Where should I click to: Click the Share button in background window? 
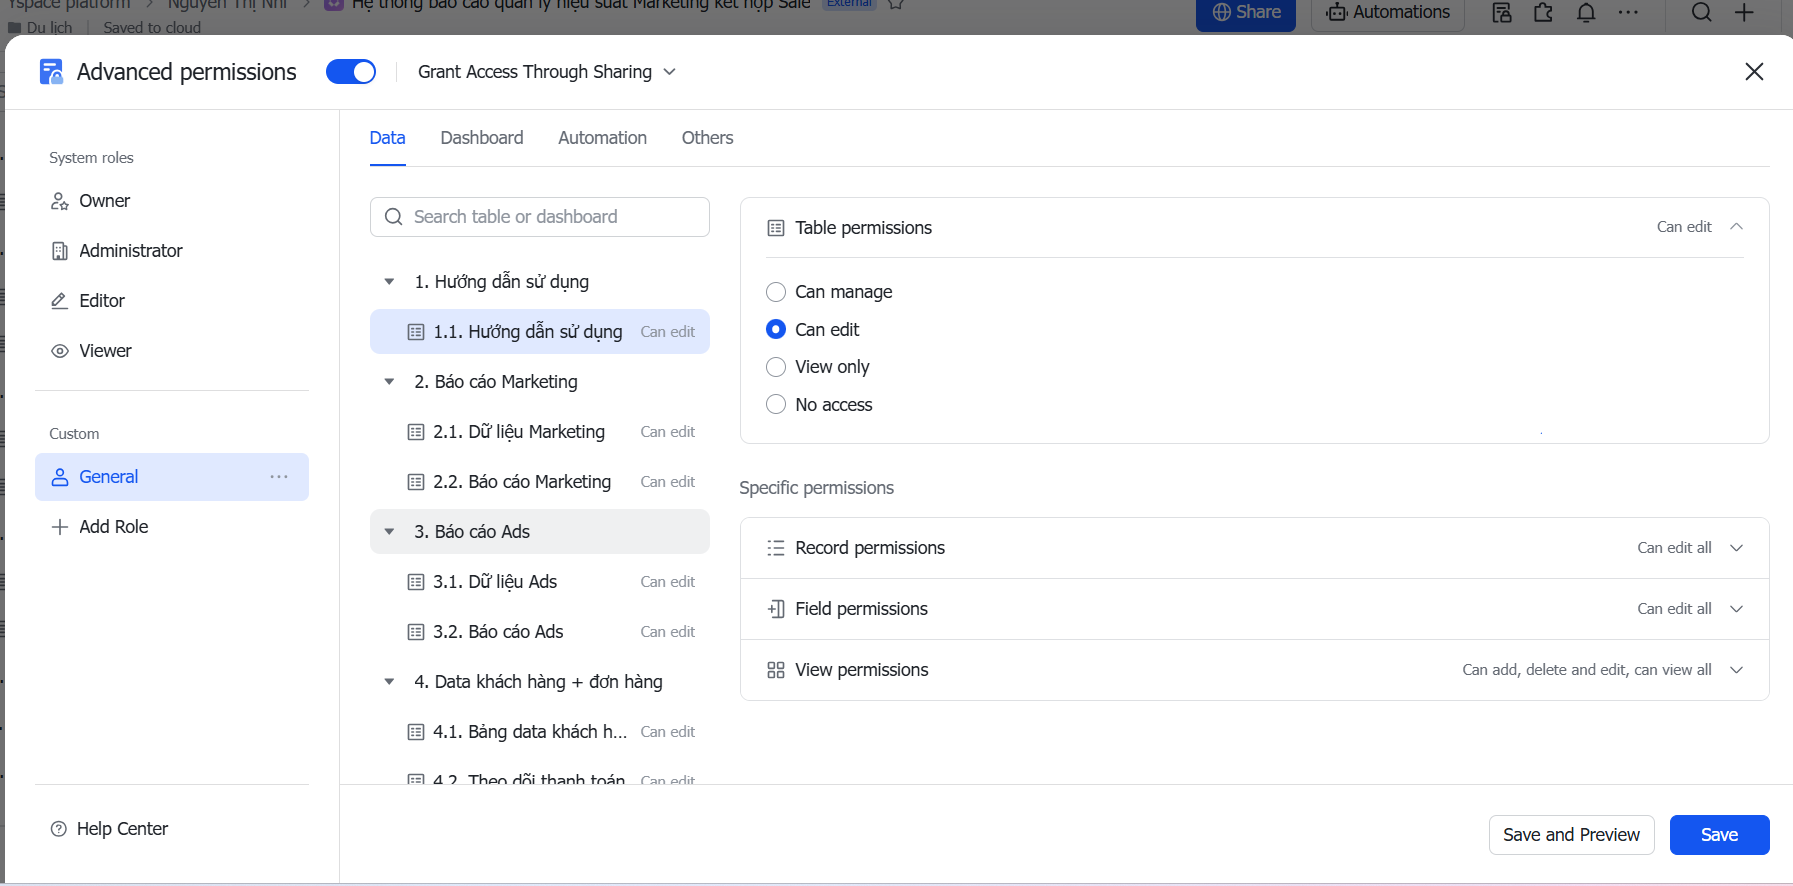1246,13
